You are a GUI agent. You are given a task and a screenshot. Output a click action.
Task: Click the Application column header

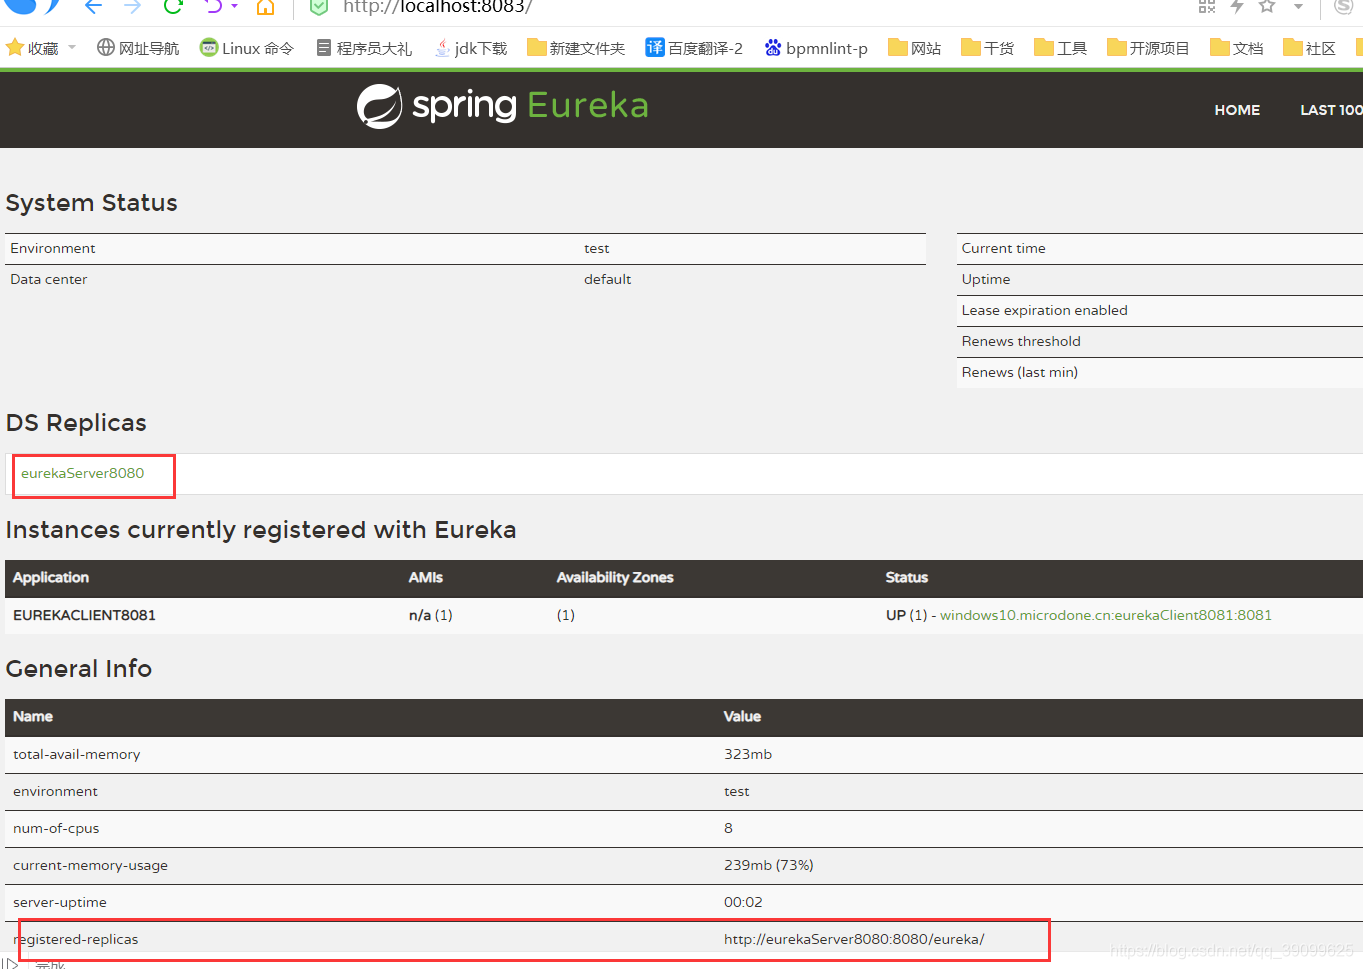[x=51, y=577]
